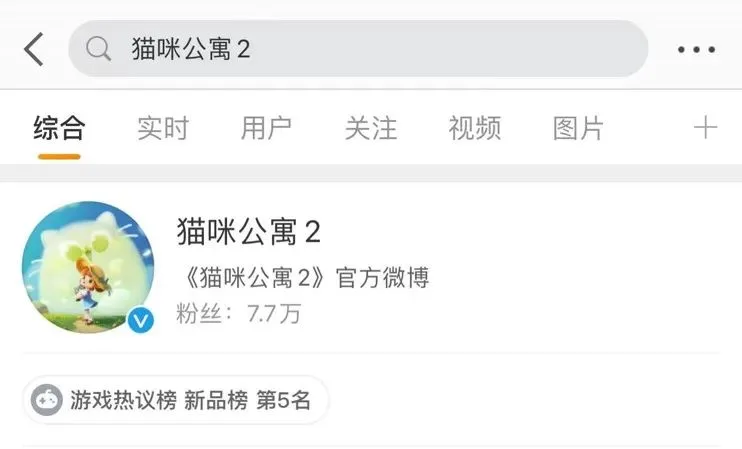Viewport: 742px width, 449px height.
Task: Tap the 粉丝 7.7万 follower count
Action: click(x=238, y=313)
